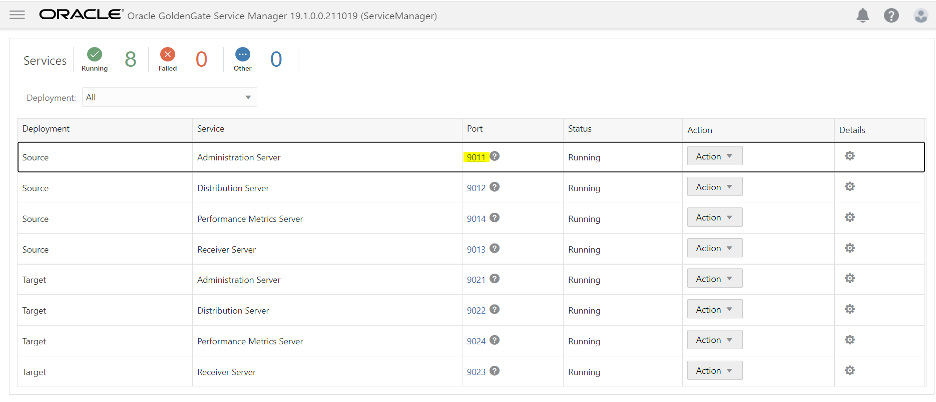Open Action dropdown for Target Receiver Server

[x=715, y=370]
